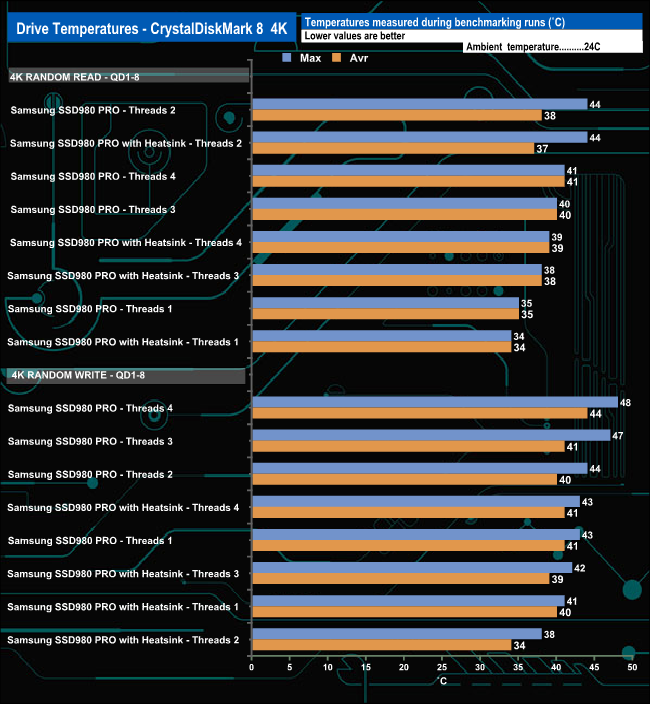Click x-axis tick label '45'
This screenshot has height=704, width=650.
(x=594, y=667)
